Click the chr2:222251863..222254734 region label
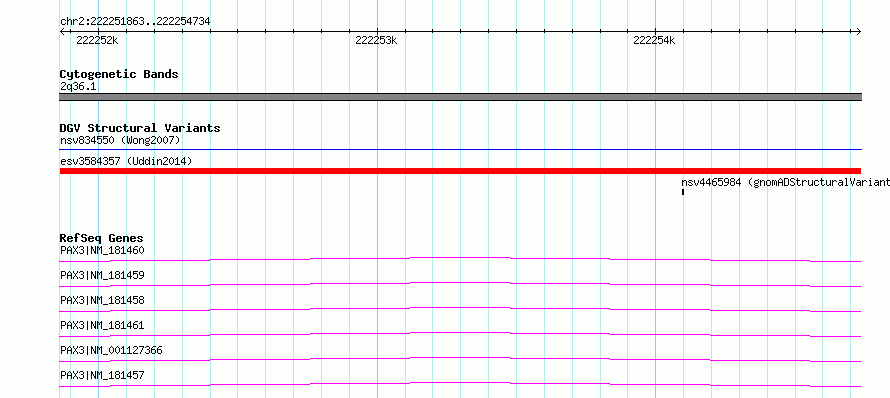 click(x=135, y=22)
